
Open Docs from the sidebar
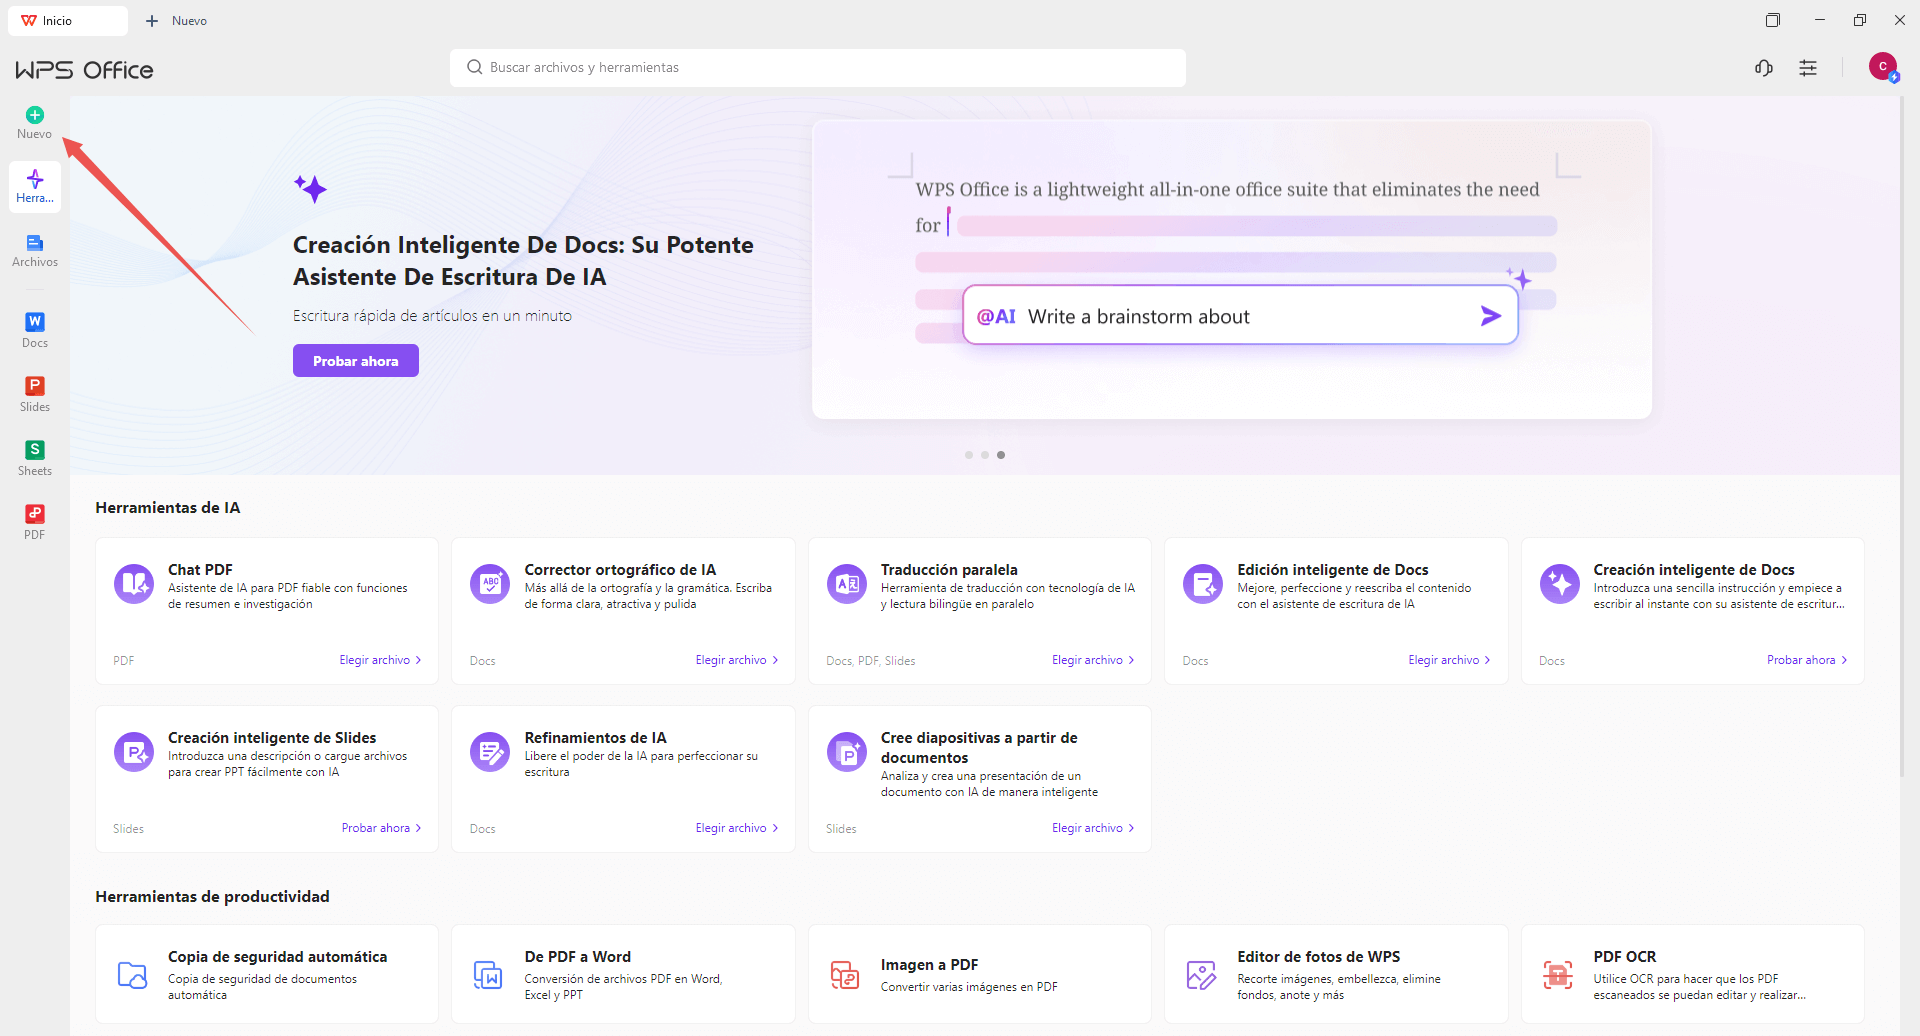[x=34, y=328]
